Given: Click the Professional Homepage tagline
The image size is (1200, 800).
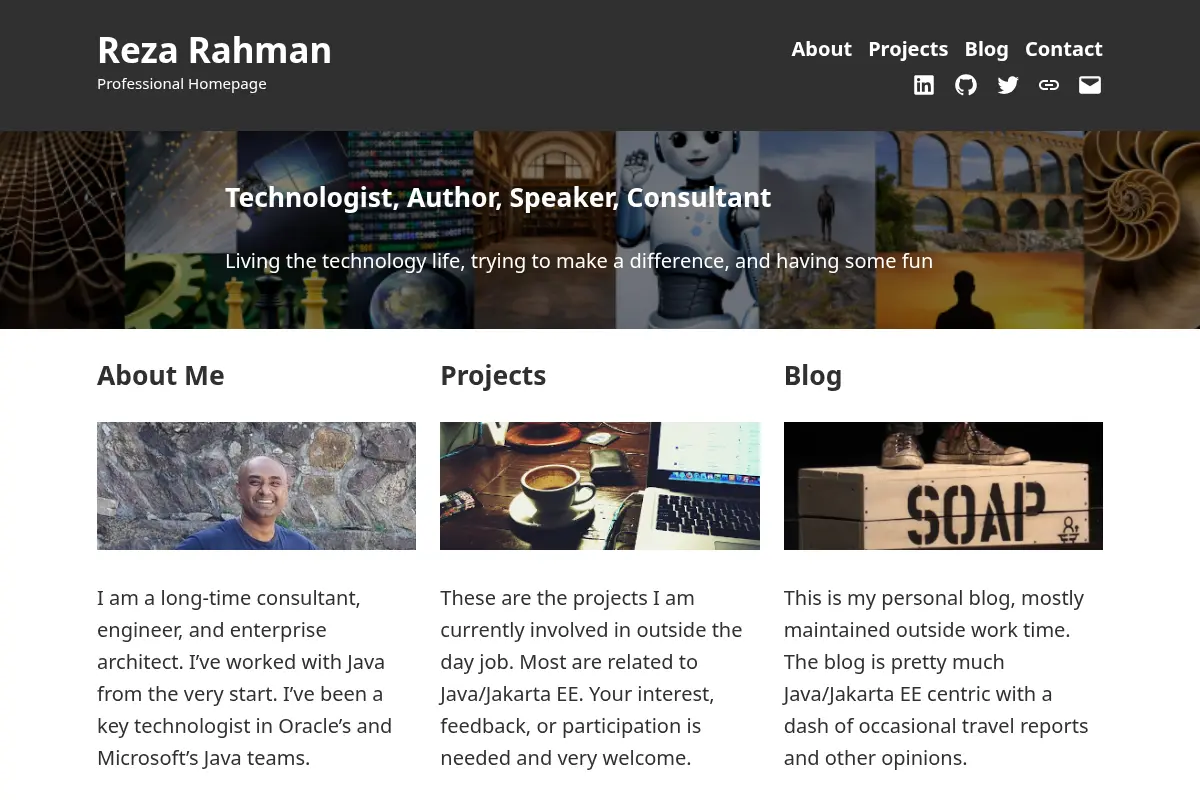Looking at the screenshot, I should [182, 84].
